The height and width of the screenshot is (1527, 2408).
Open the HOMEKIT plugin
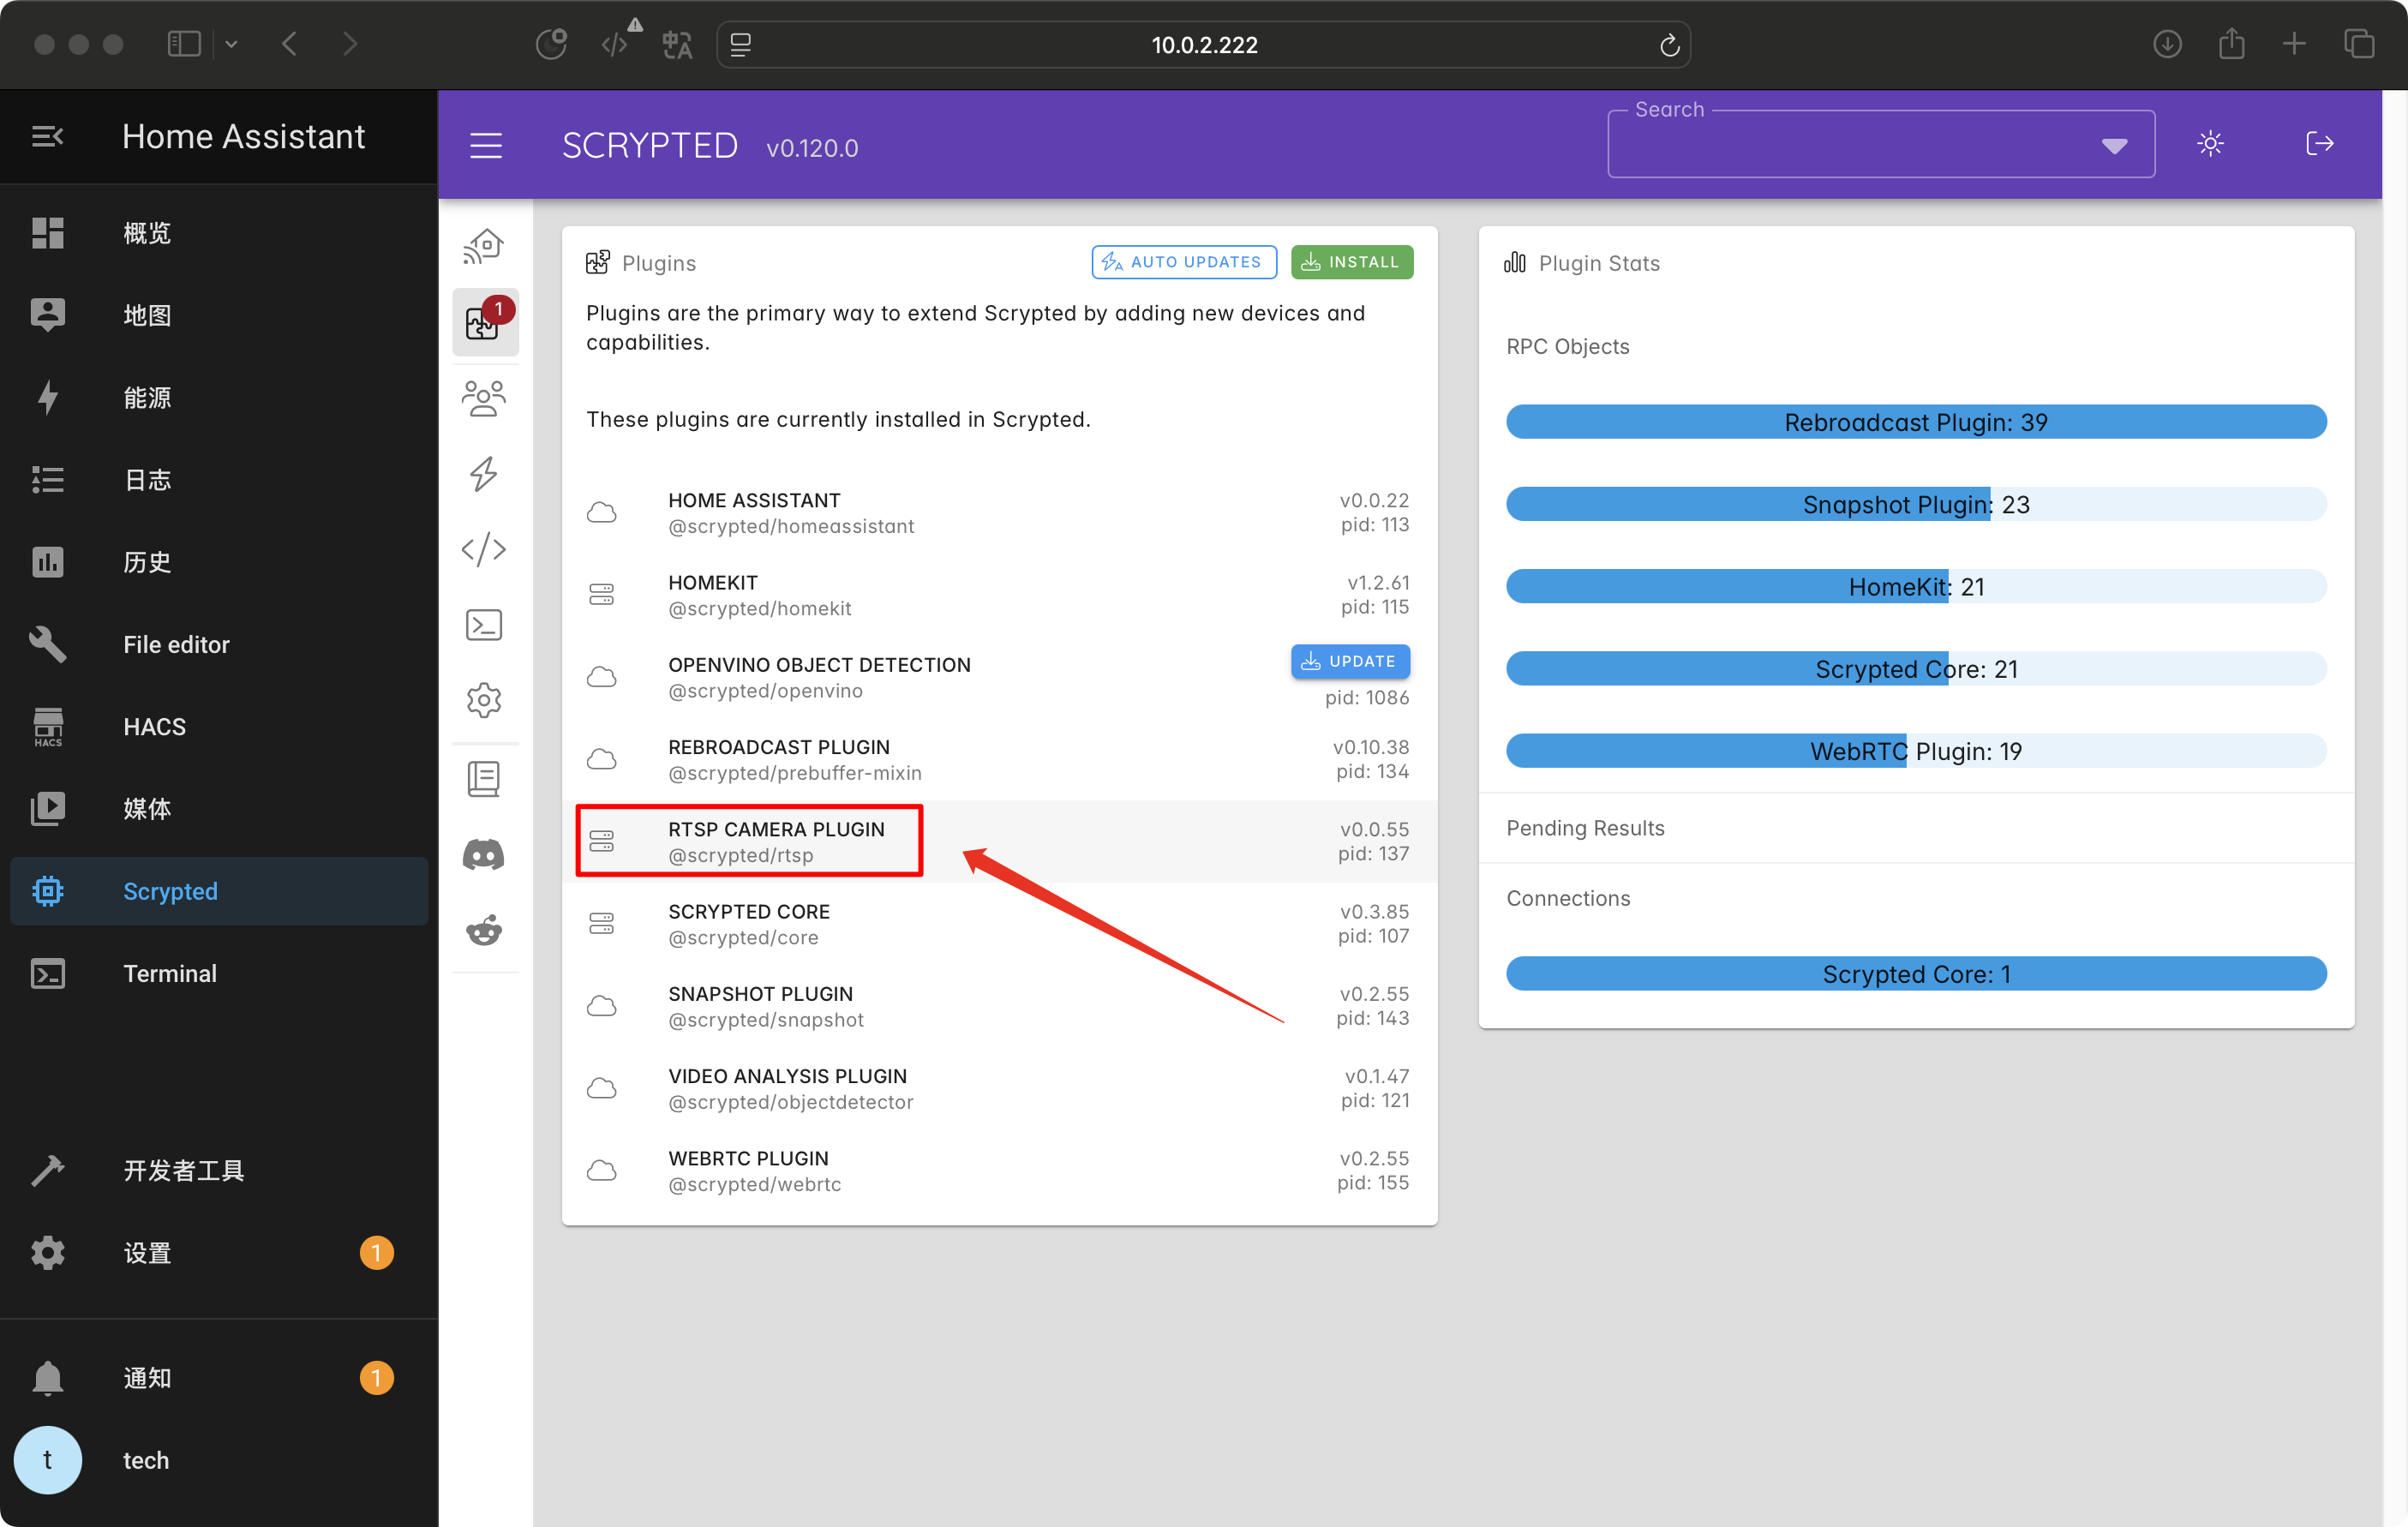coord(999,595)
